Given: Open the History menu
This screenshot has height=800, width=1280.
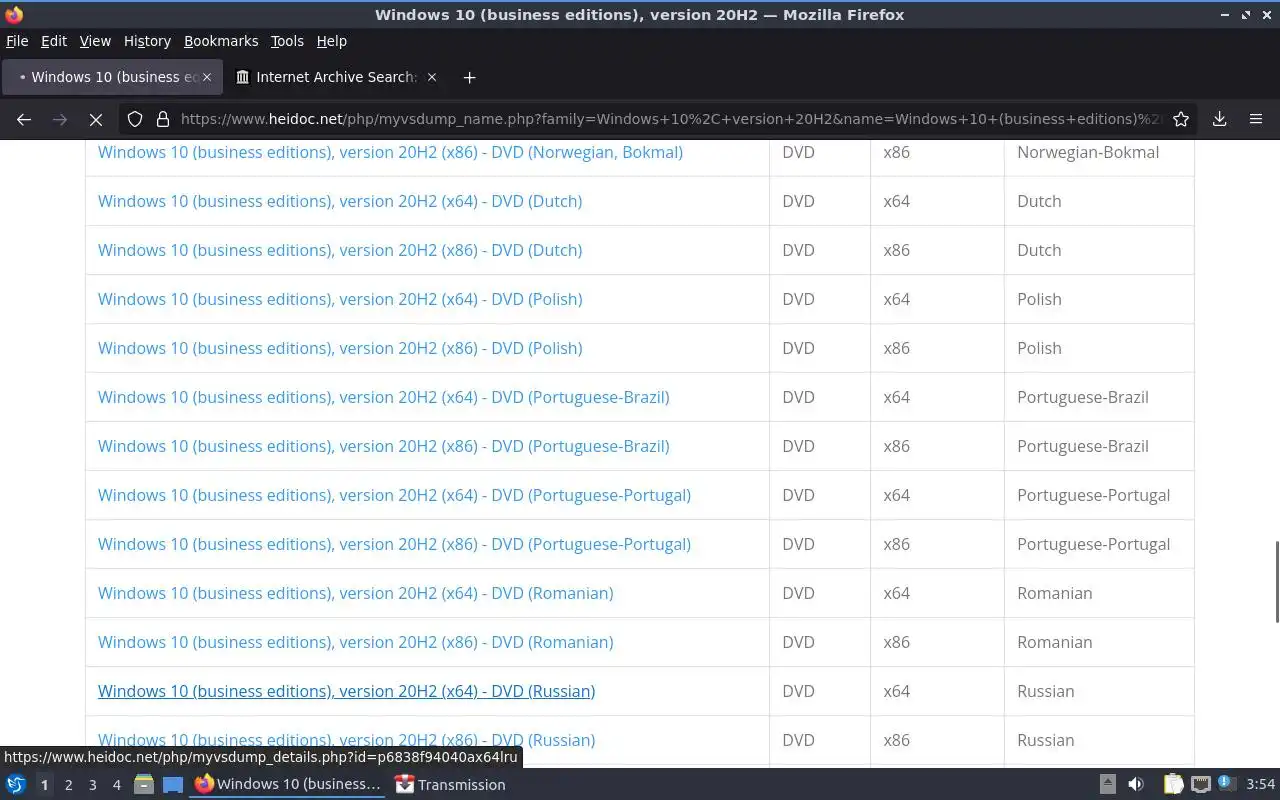Looking at the screenshot, I should pyautogui.click(x=147, y=41).
